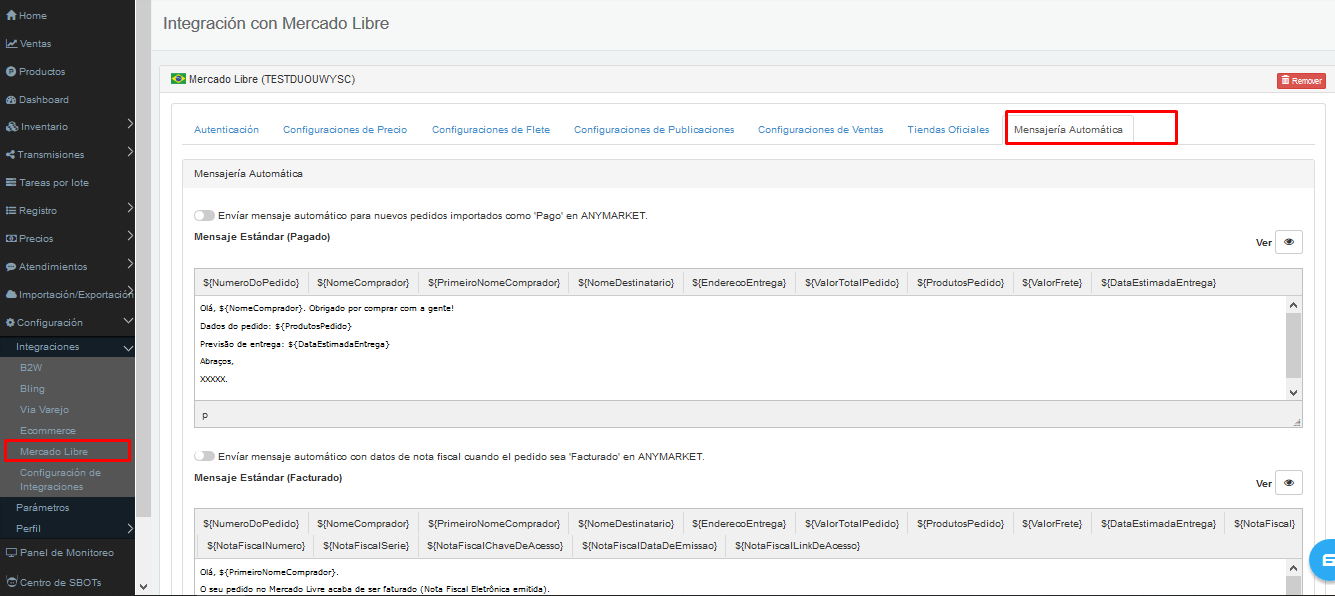Insert ${NotaFiscalSerie} in Facturado message
Image resolution: width=1335 pixels, height=596 pixels.
(x=367, y=546)
